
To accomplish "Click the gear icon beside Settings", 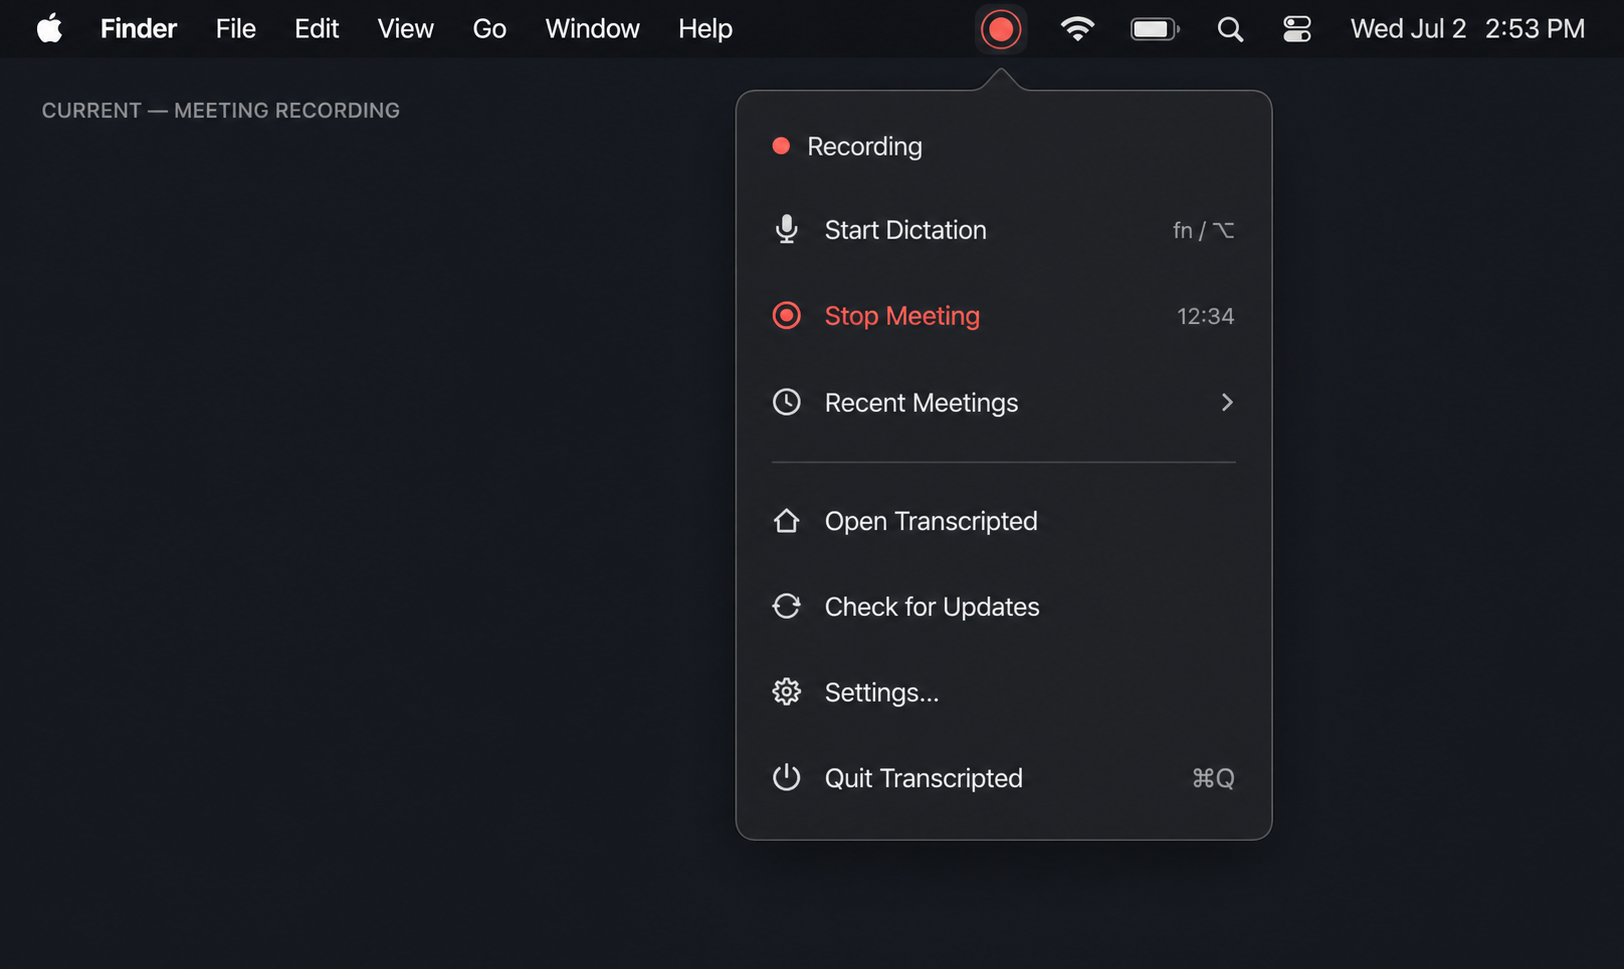I will [787, 692].
